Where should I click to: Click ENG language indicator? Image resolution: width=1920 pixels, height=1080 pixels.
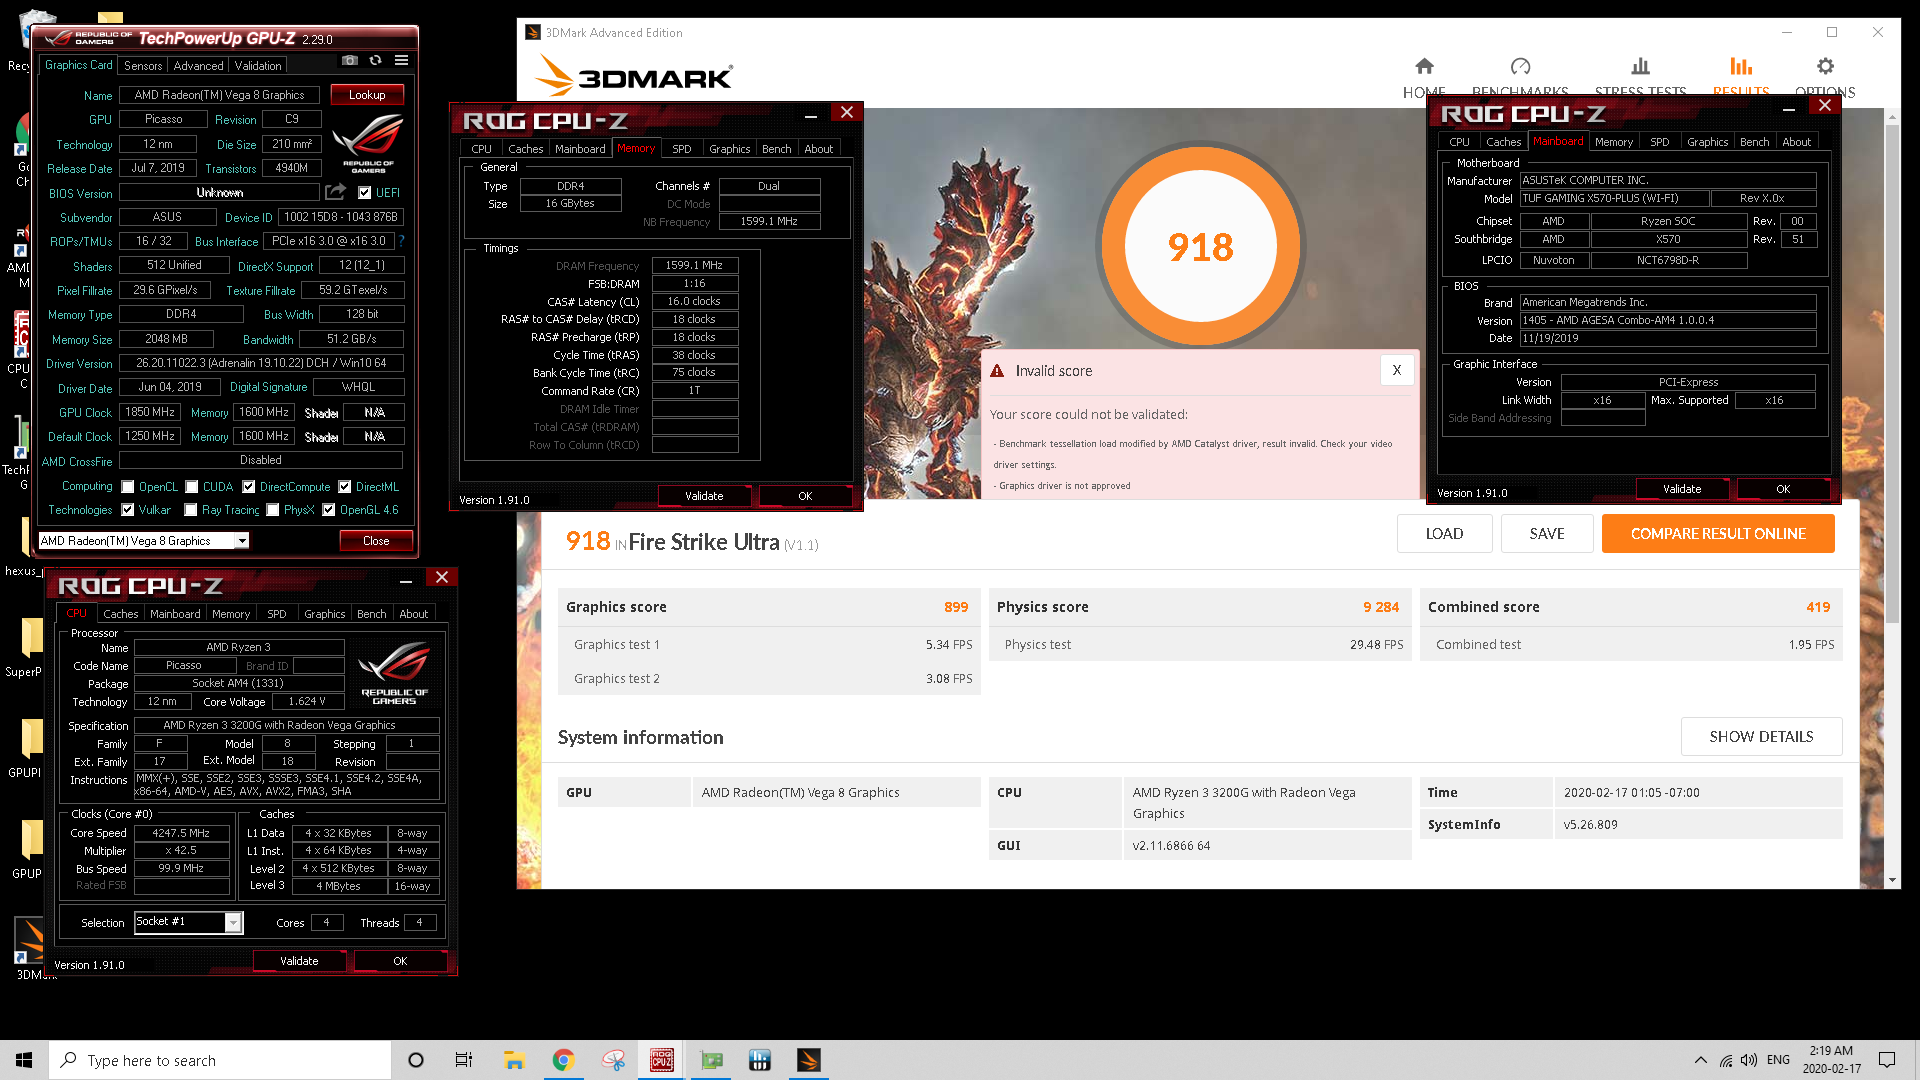(x=1778, y=1060)
